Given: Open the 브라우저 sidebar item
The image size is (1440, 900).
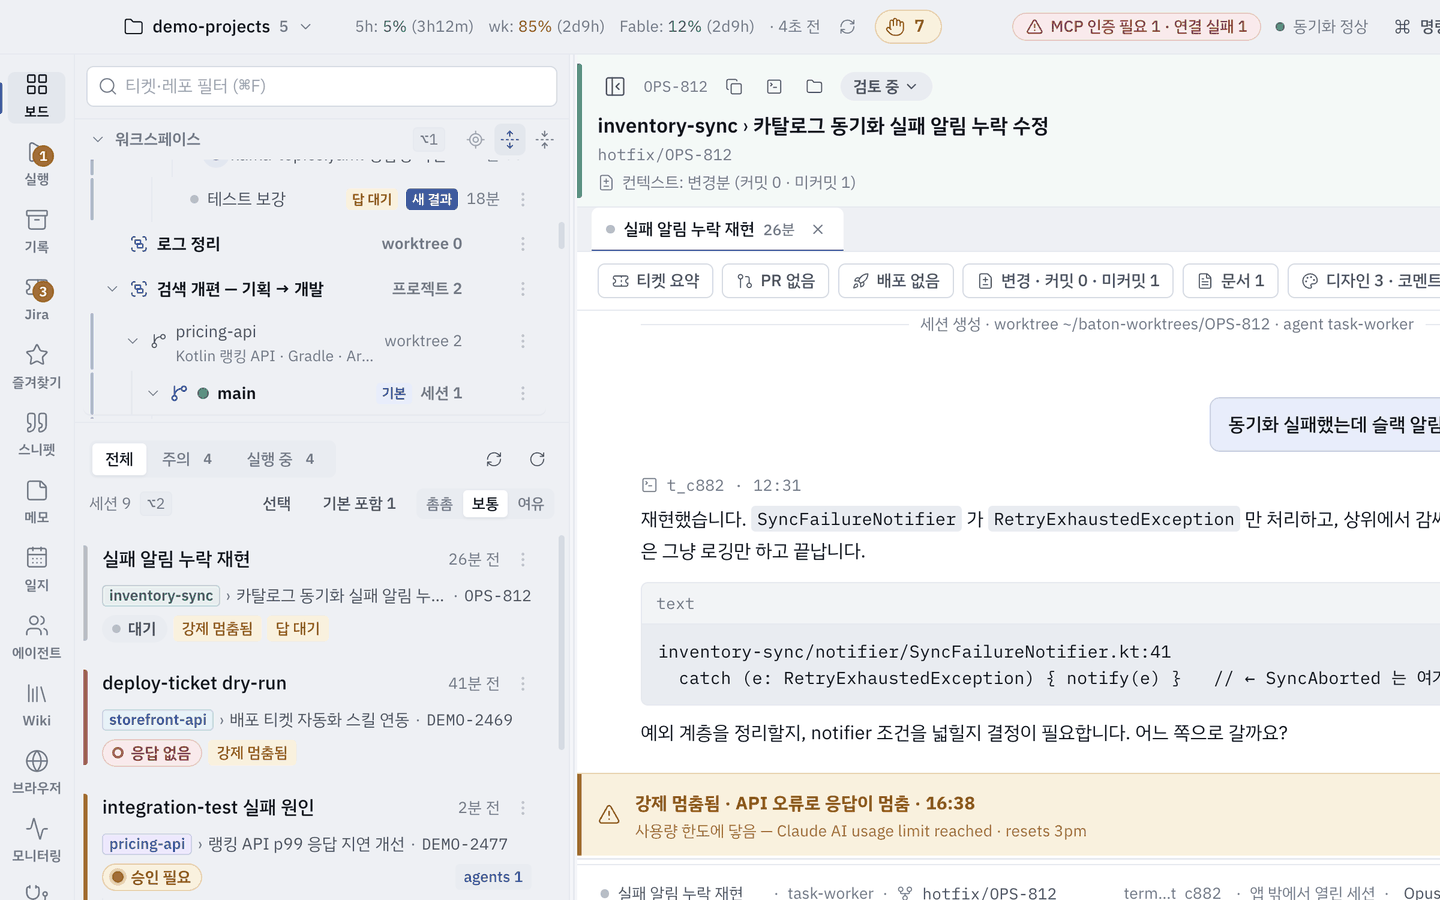Looking at the screenshot, I should click(36, 773).
